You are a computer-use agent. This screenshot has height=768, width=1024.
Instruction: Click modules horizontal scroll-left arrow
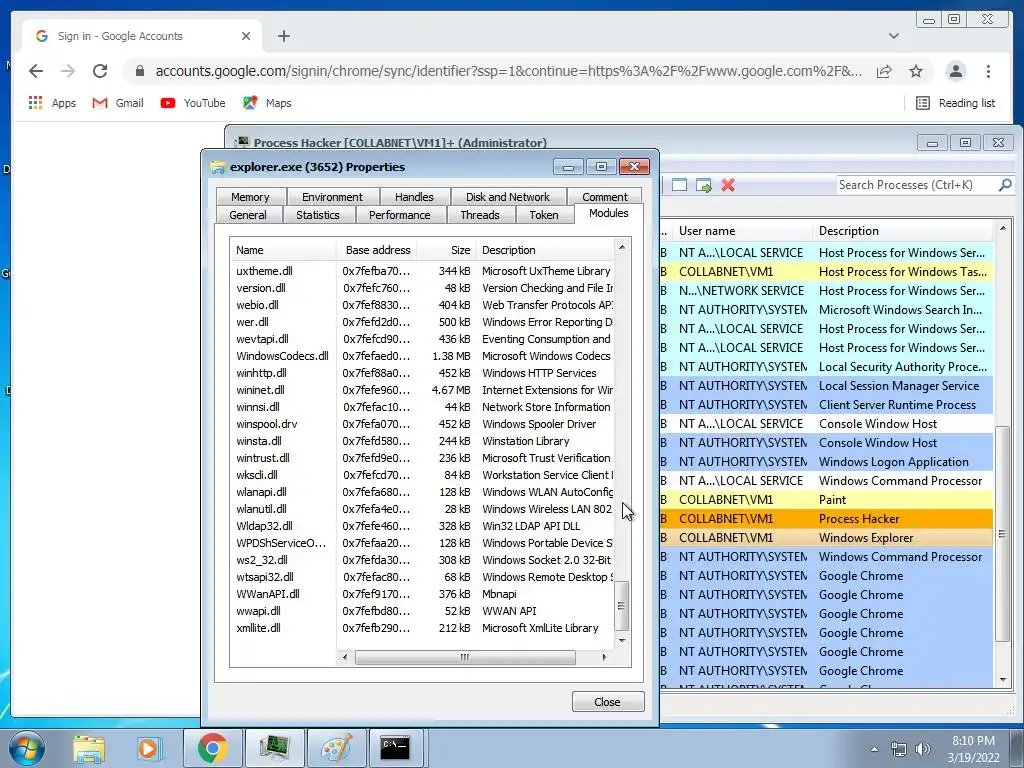(344, 658)
